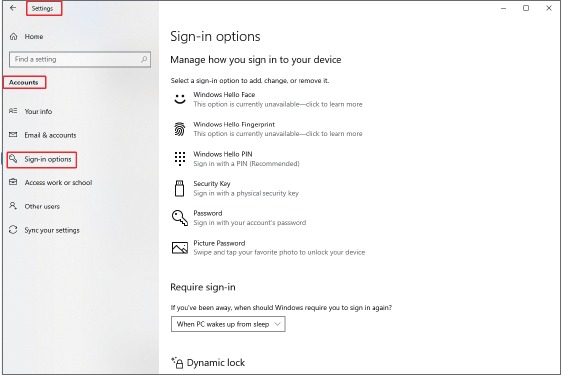563x377 pixels.
Task: Click the Find a setting search box
Action: (x=80, y=59)
